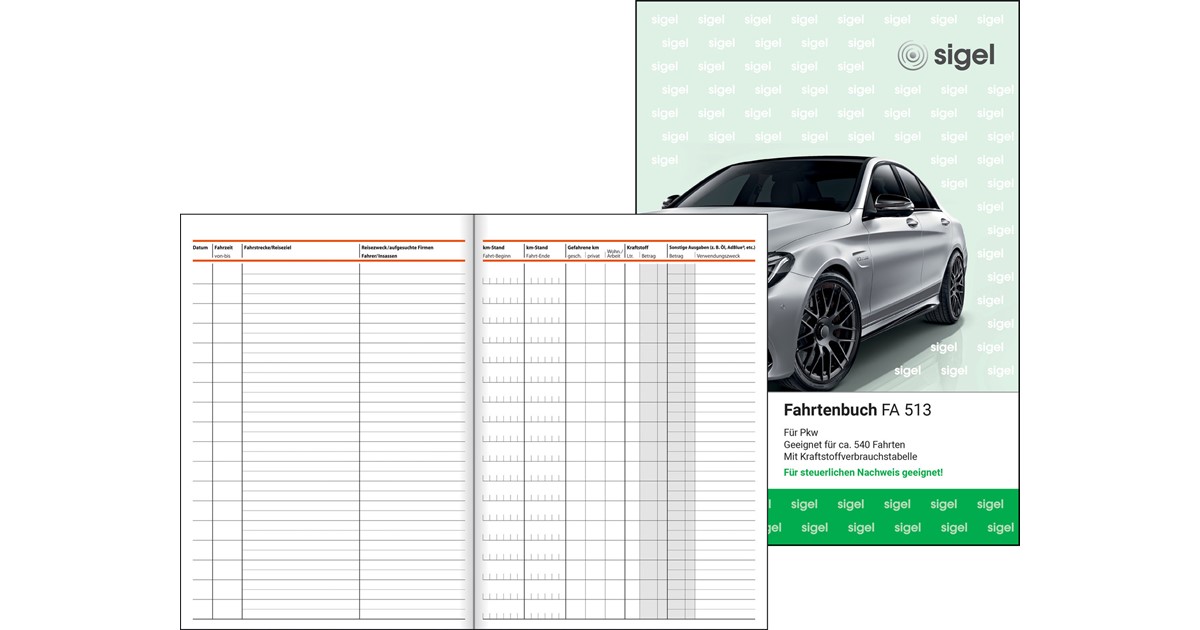Click the Reisezweck/aufgesuchte Firmen header
1200x630 pixels.
(x=397, y=247)
